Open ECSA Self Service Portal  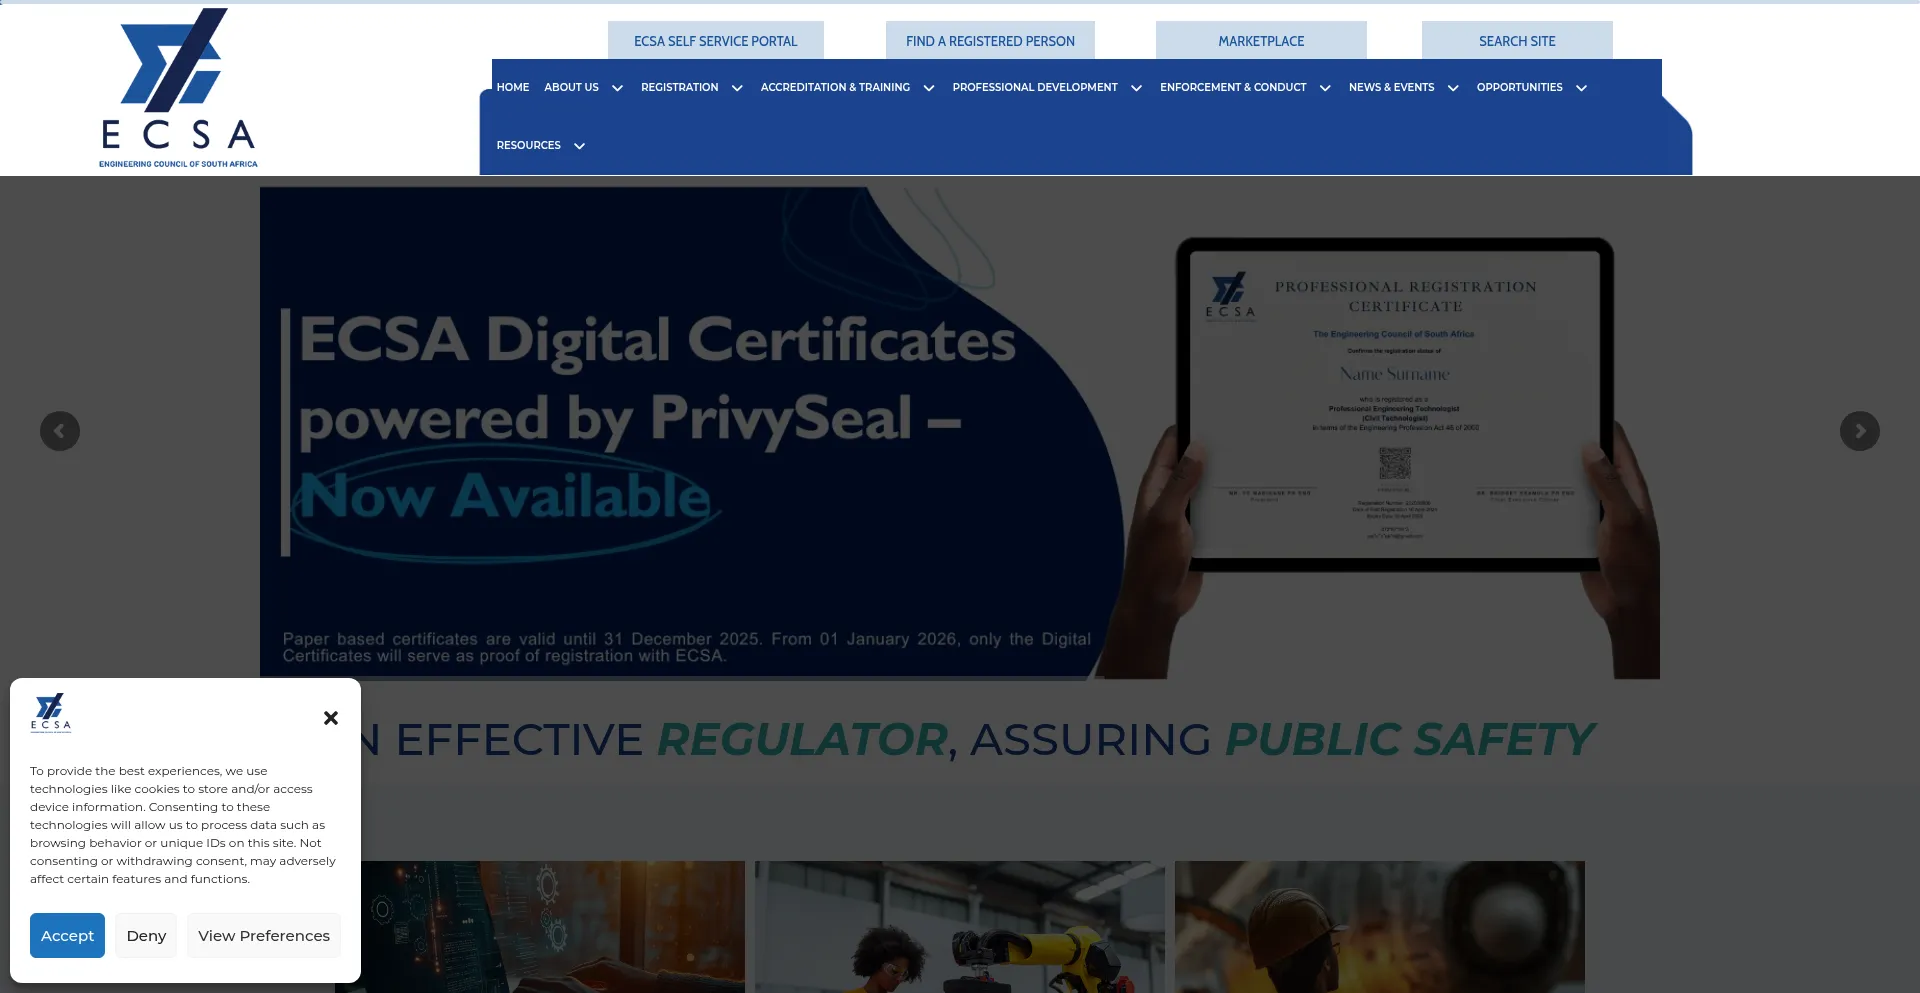[716, 41]
